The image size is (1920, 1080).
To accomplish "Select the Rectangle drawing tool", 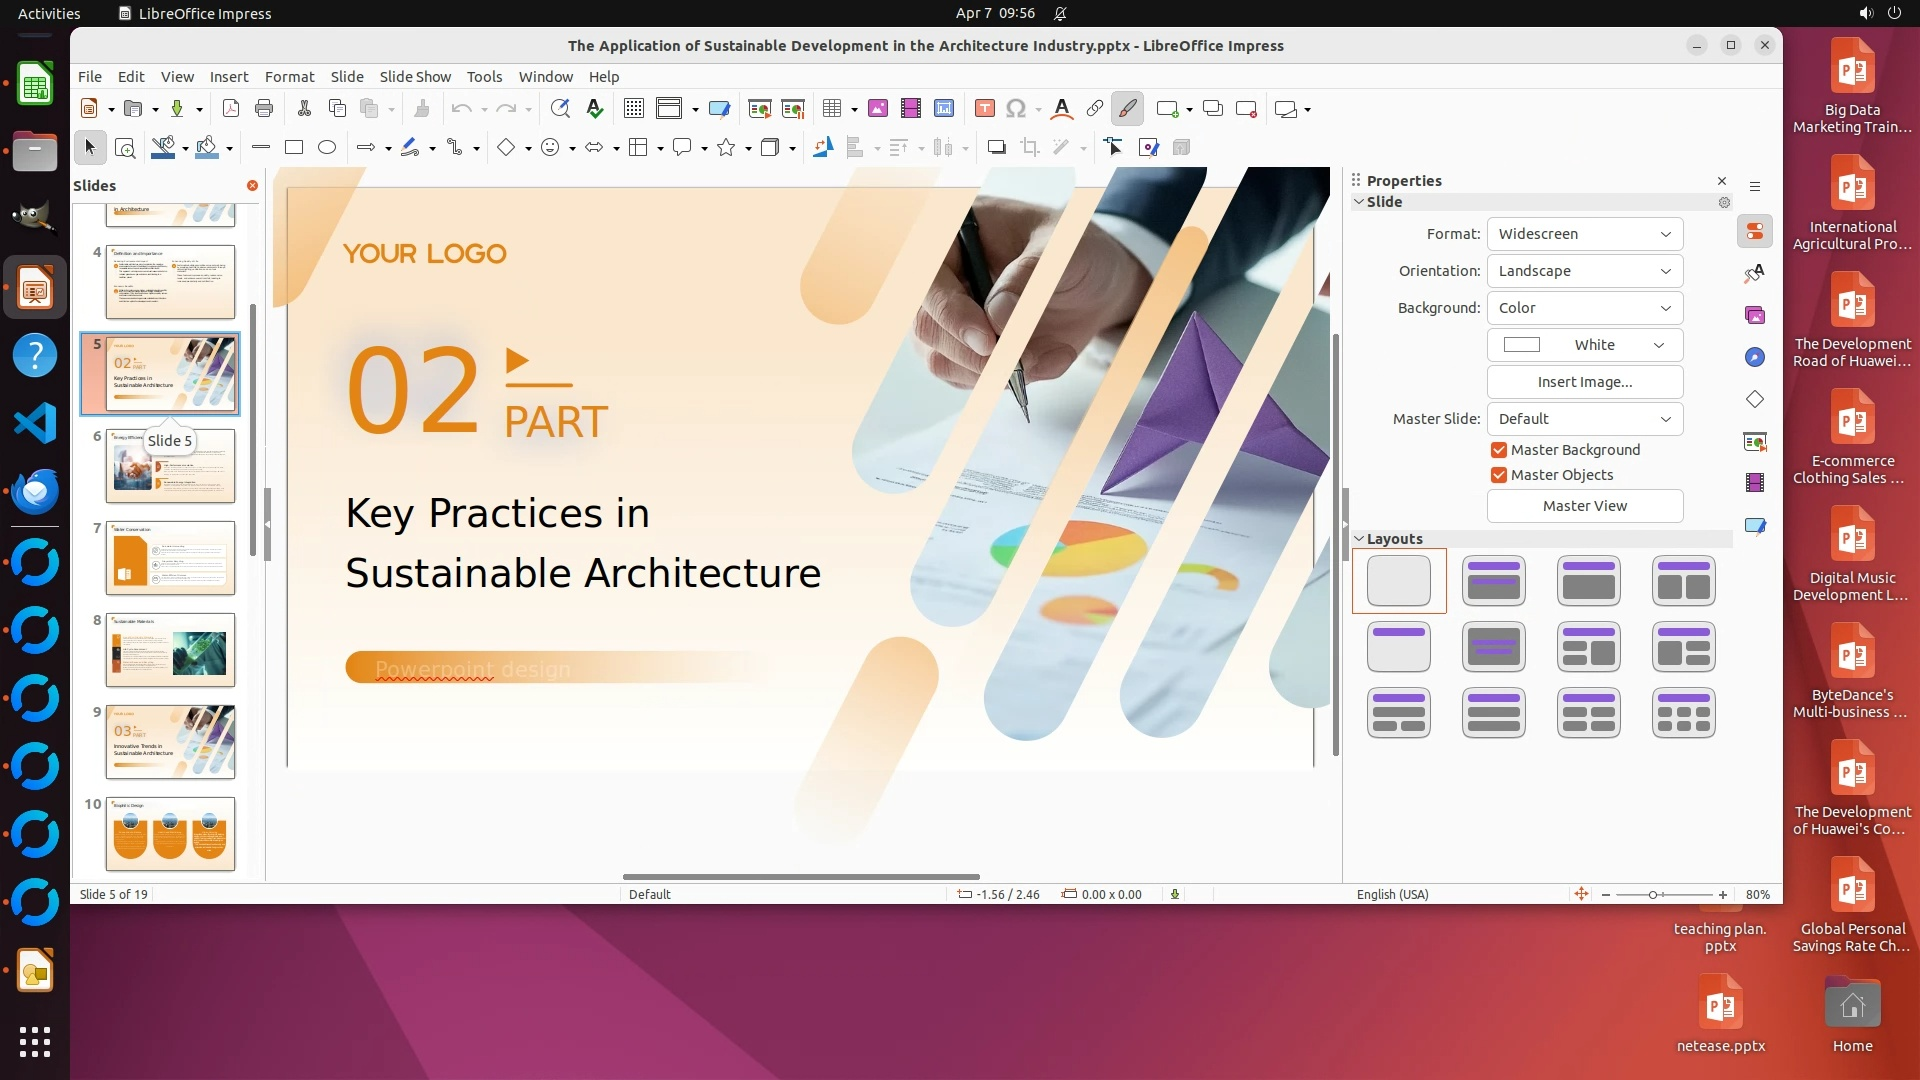I will tap(294, 148).
